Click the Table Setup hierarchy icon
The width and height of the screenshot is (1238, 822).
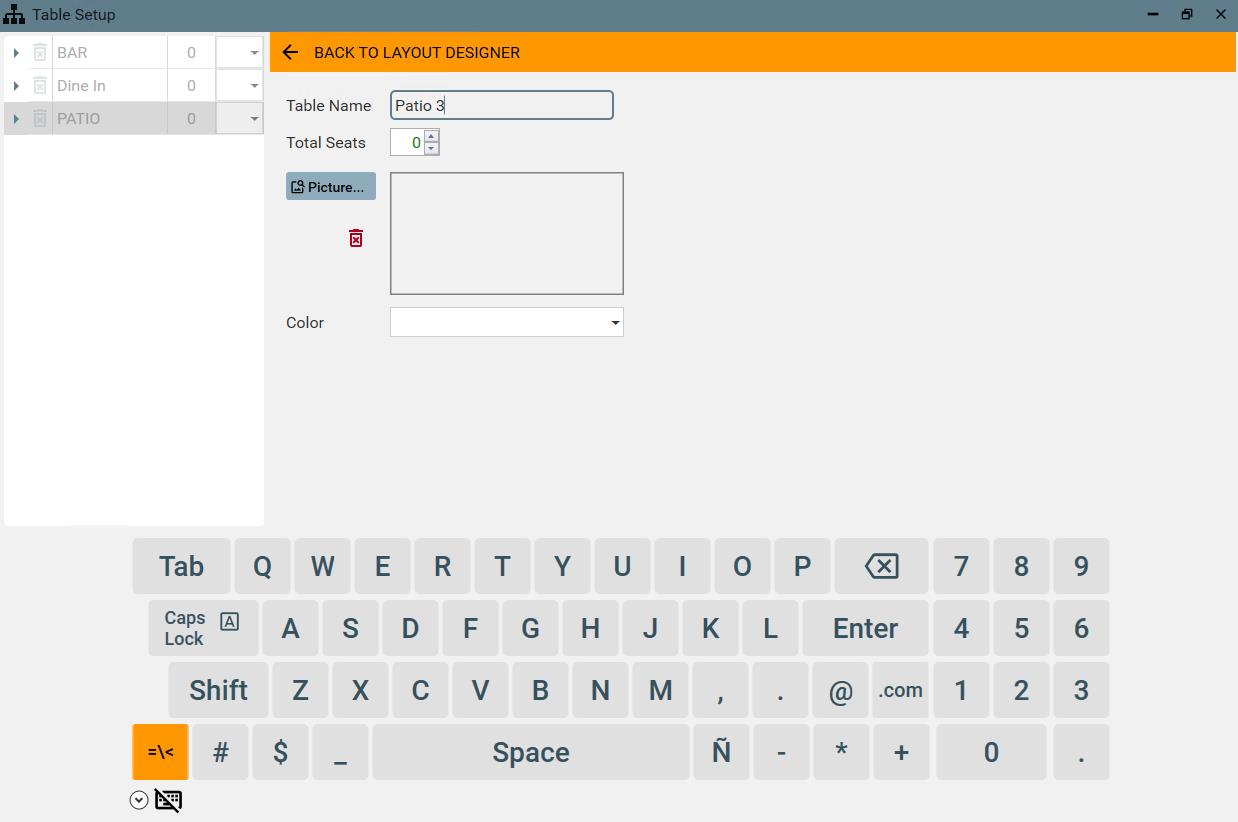click(14, 14)
